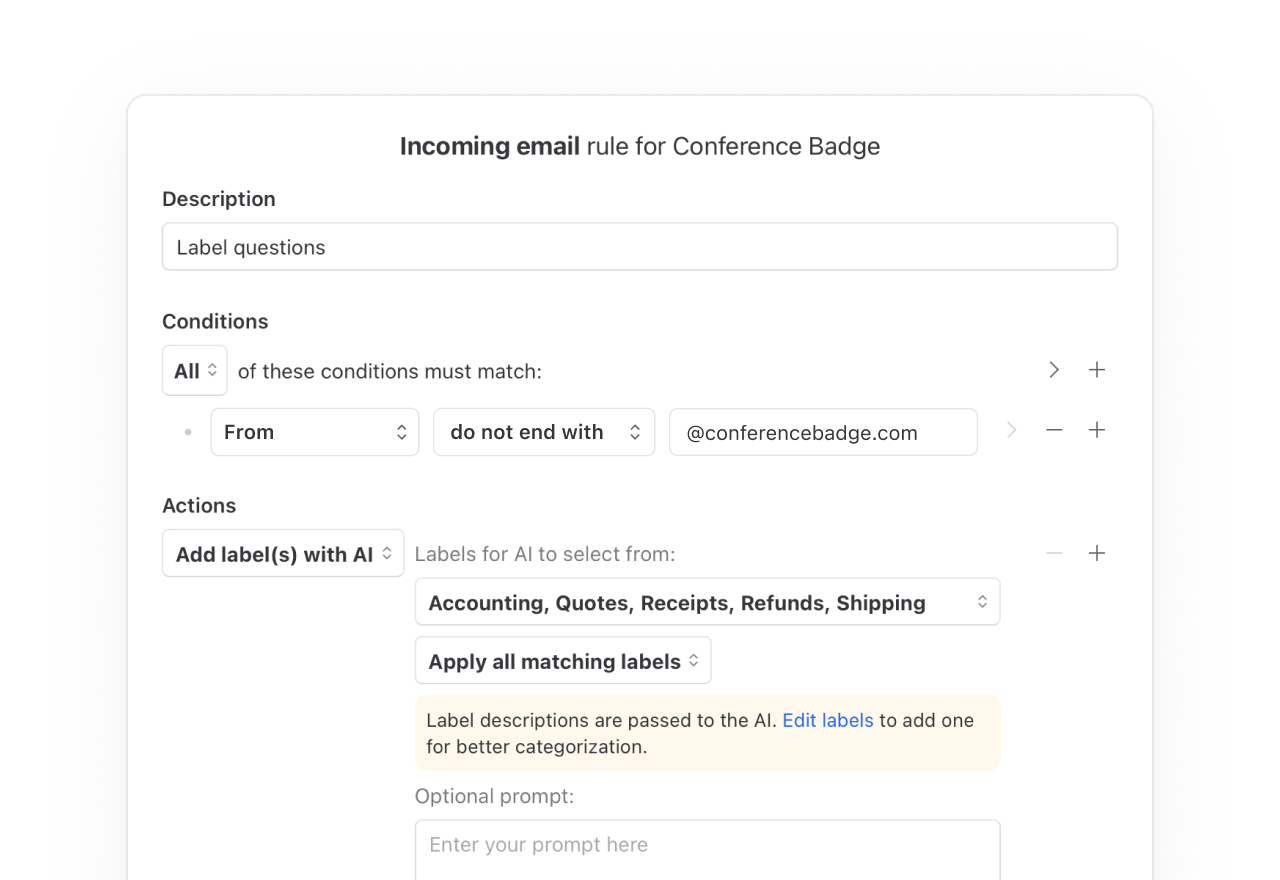Click the 'Label questions' description field
Screen dimensions: 1280x880
pos(639,247)
